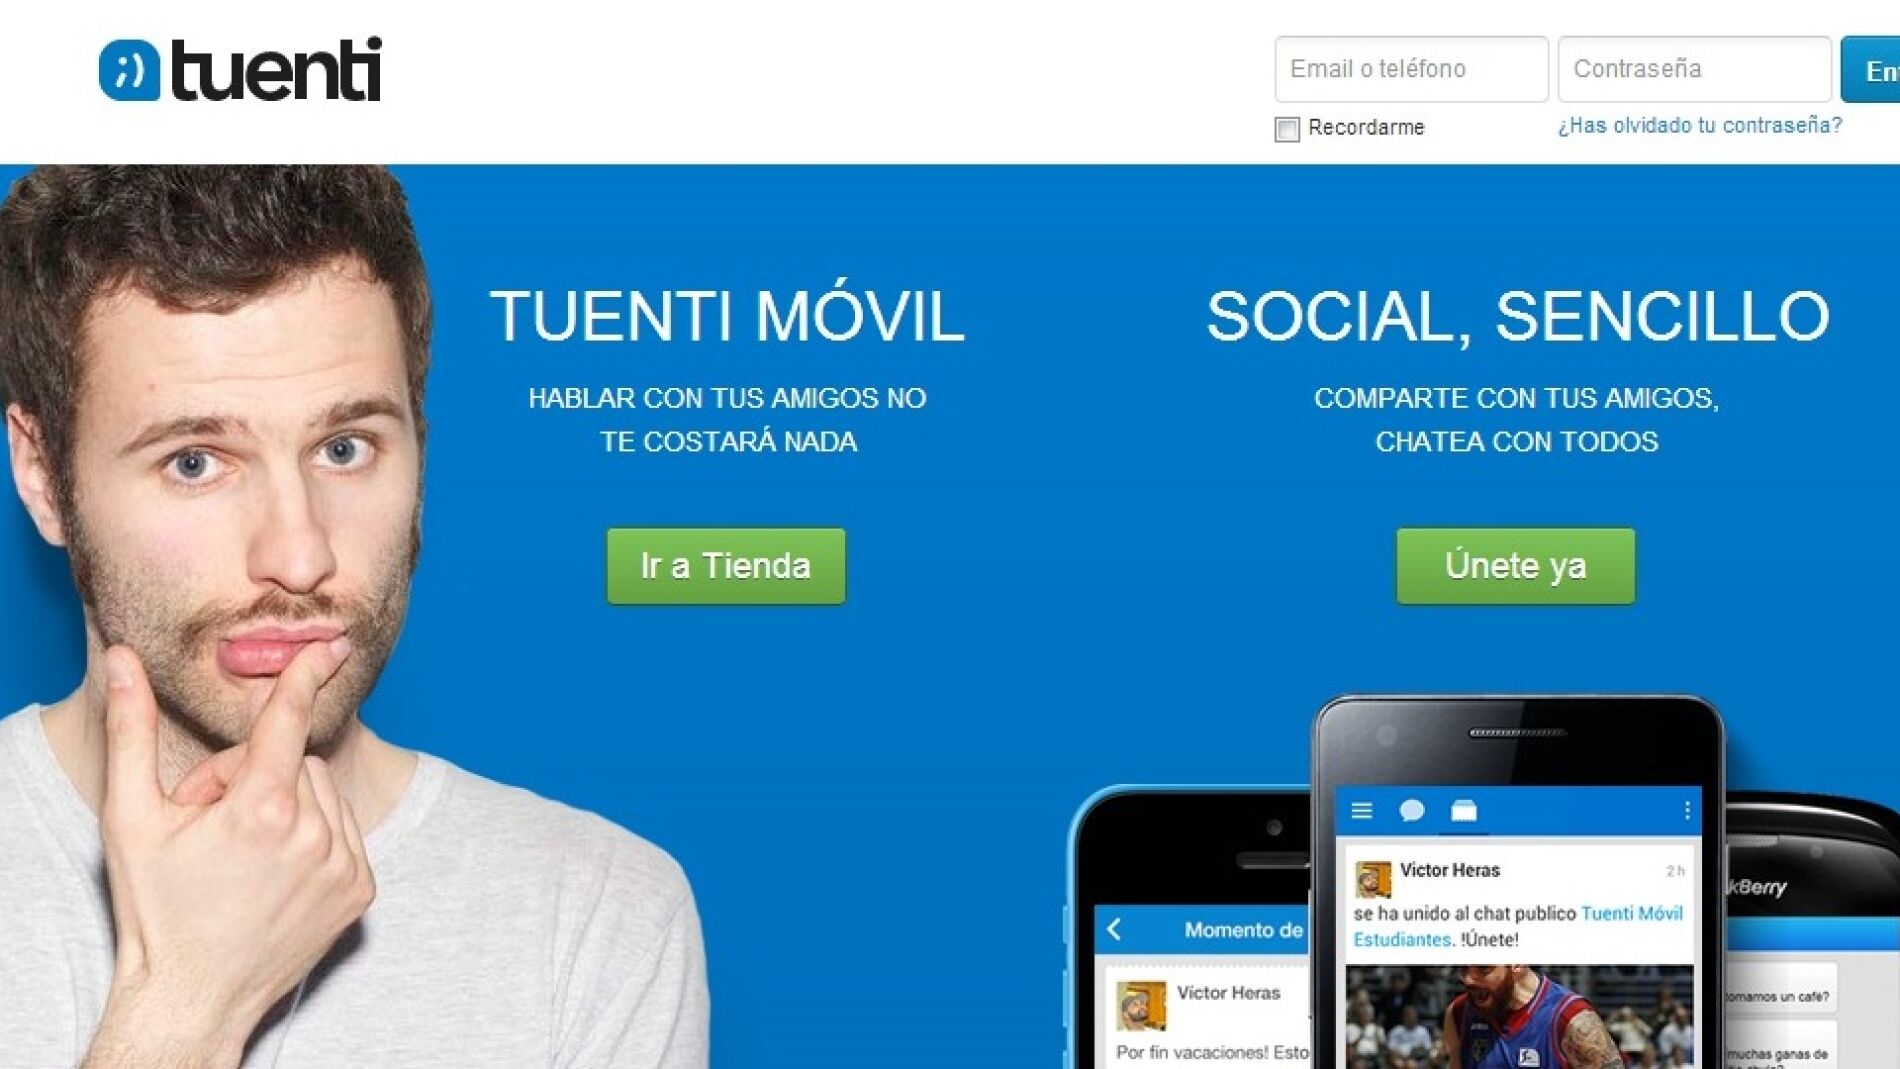Tap the inbox tray icon in phone app
Image resolution: width=1900 pixels, height=1069 pixels.
coord(1464,810)
